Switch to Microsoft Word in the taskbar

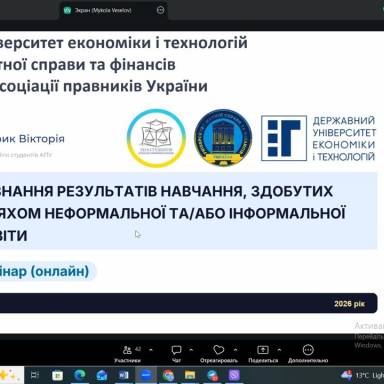click(x=124, y=376)
